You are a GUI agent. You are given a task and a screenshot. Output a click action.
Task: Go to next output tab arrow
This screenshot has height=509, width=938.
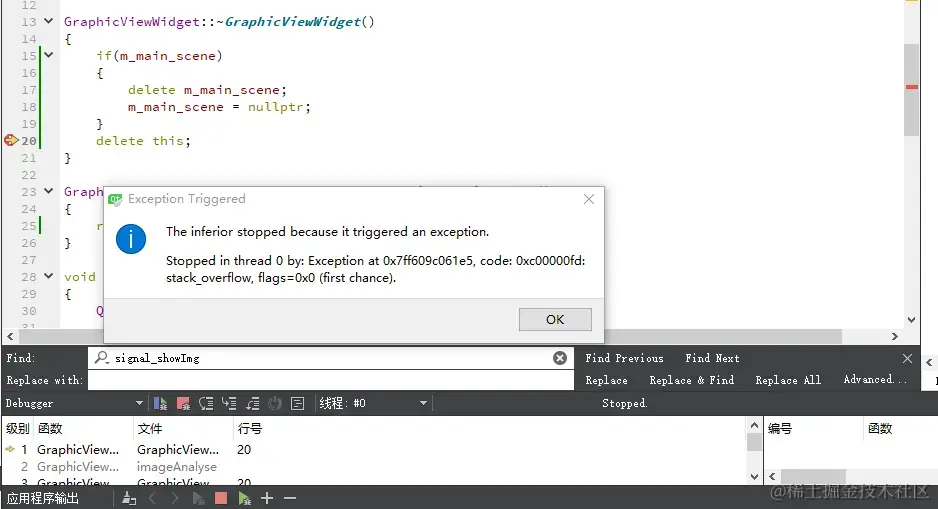coord(174,498)
